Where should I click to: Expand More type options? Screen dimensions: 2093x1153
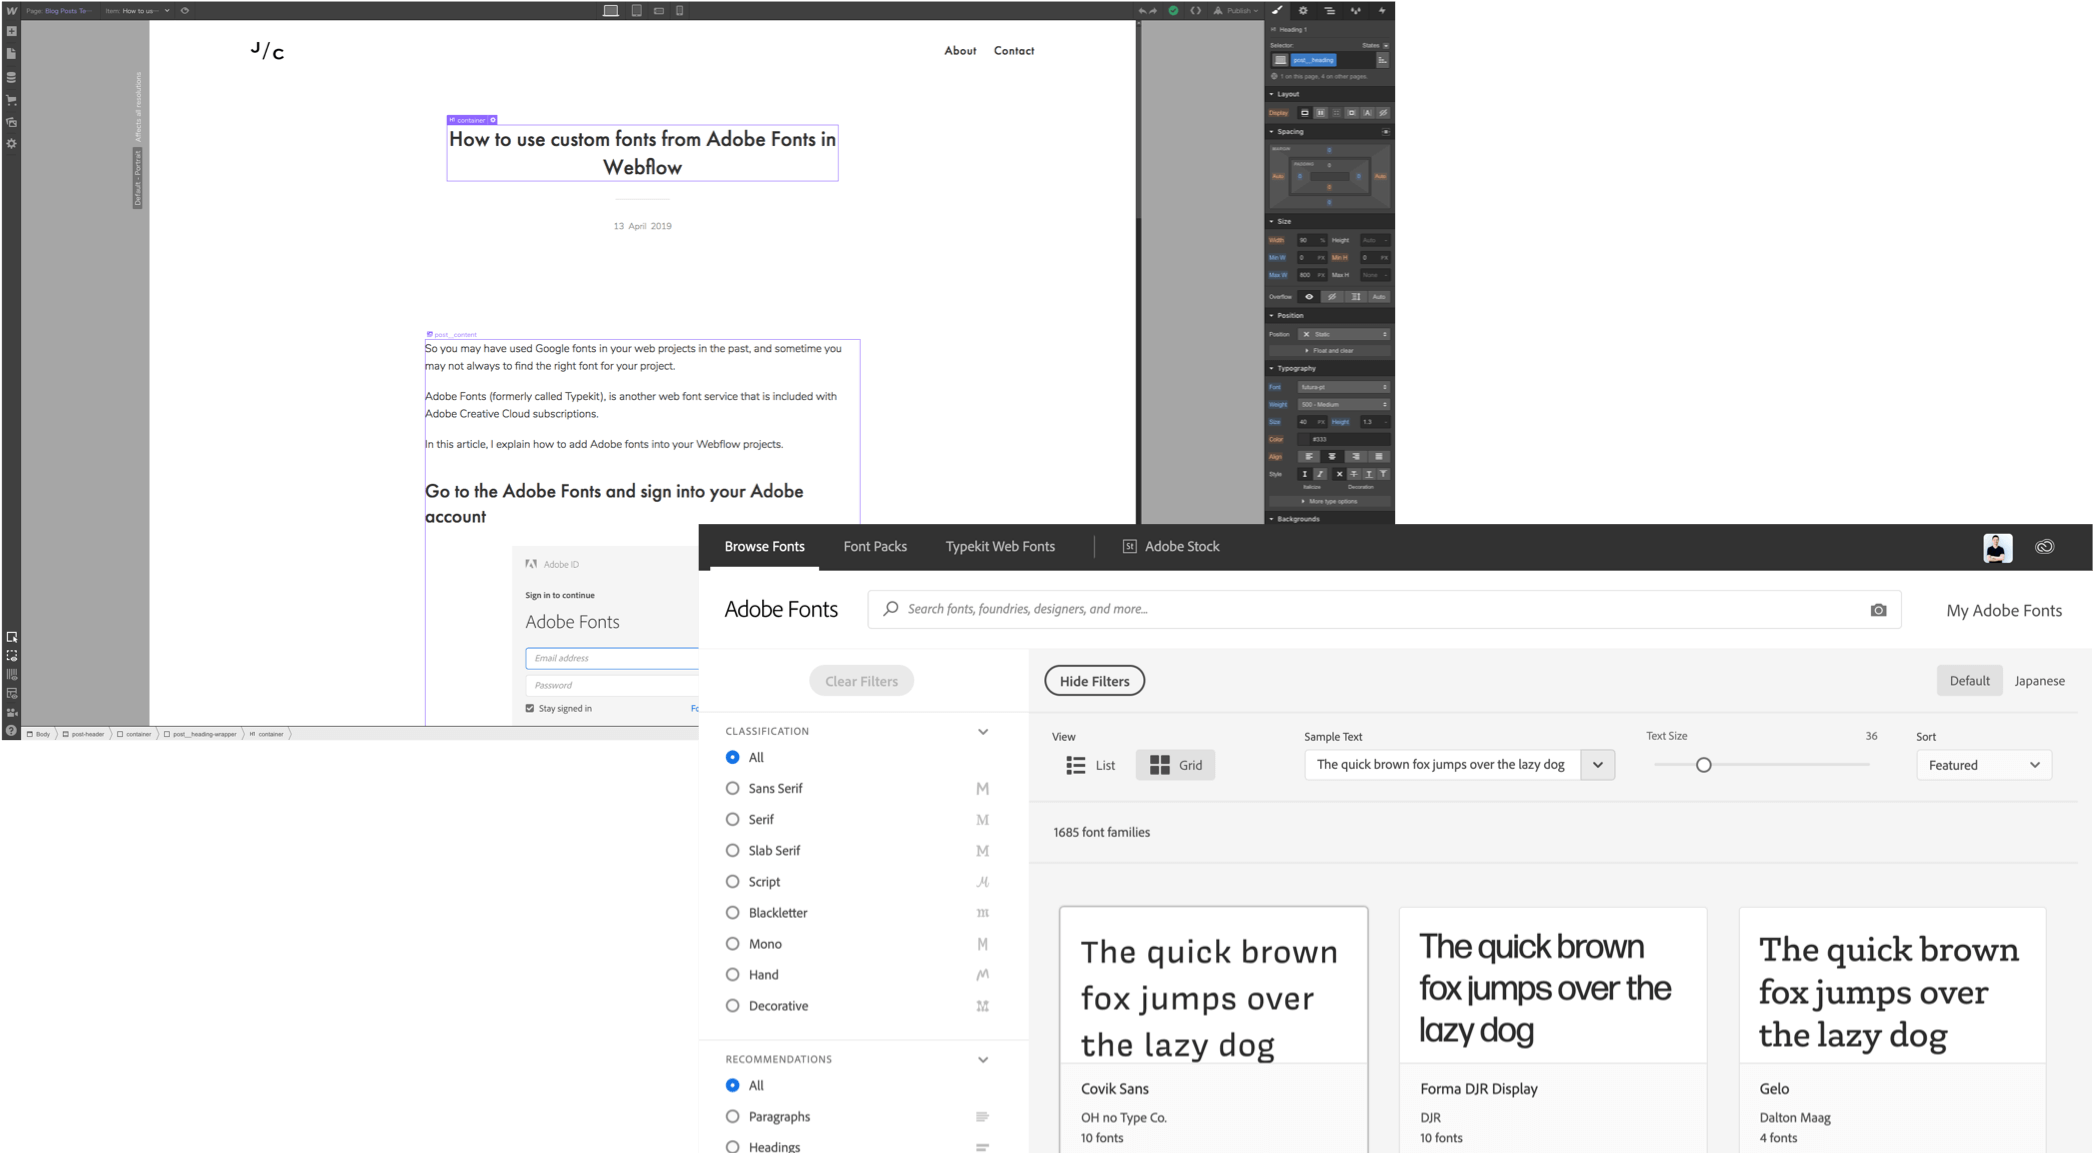coord(1329,501)
